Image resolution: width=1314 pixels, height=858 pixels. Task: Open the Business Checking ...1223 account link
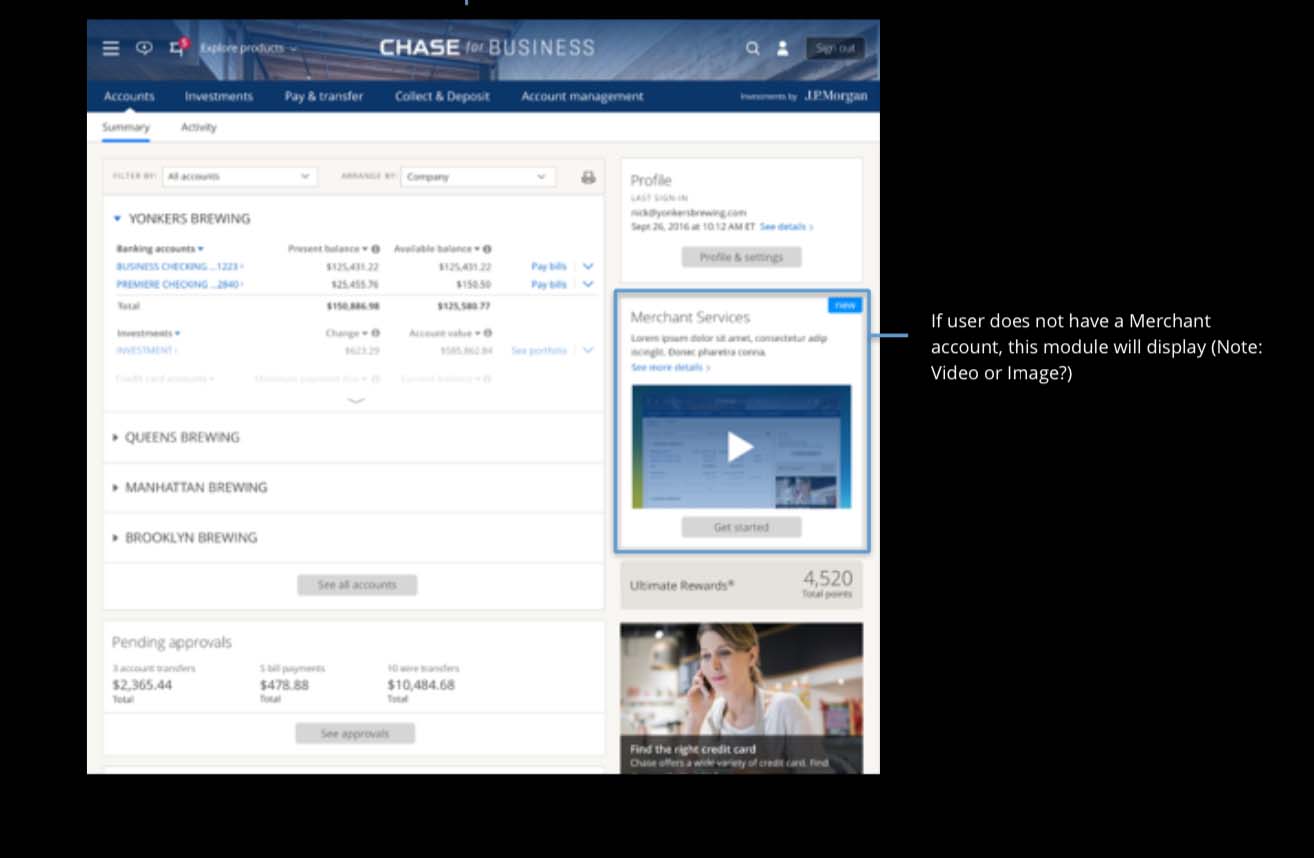pos(180,267)
